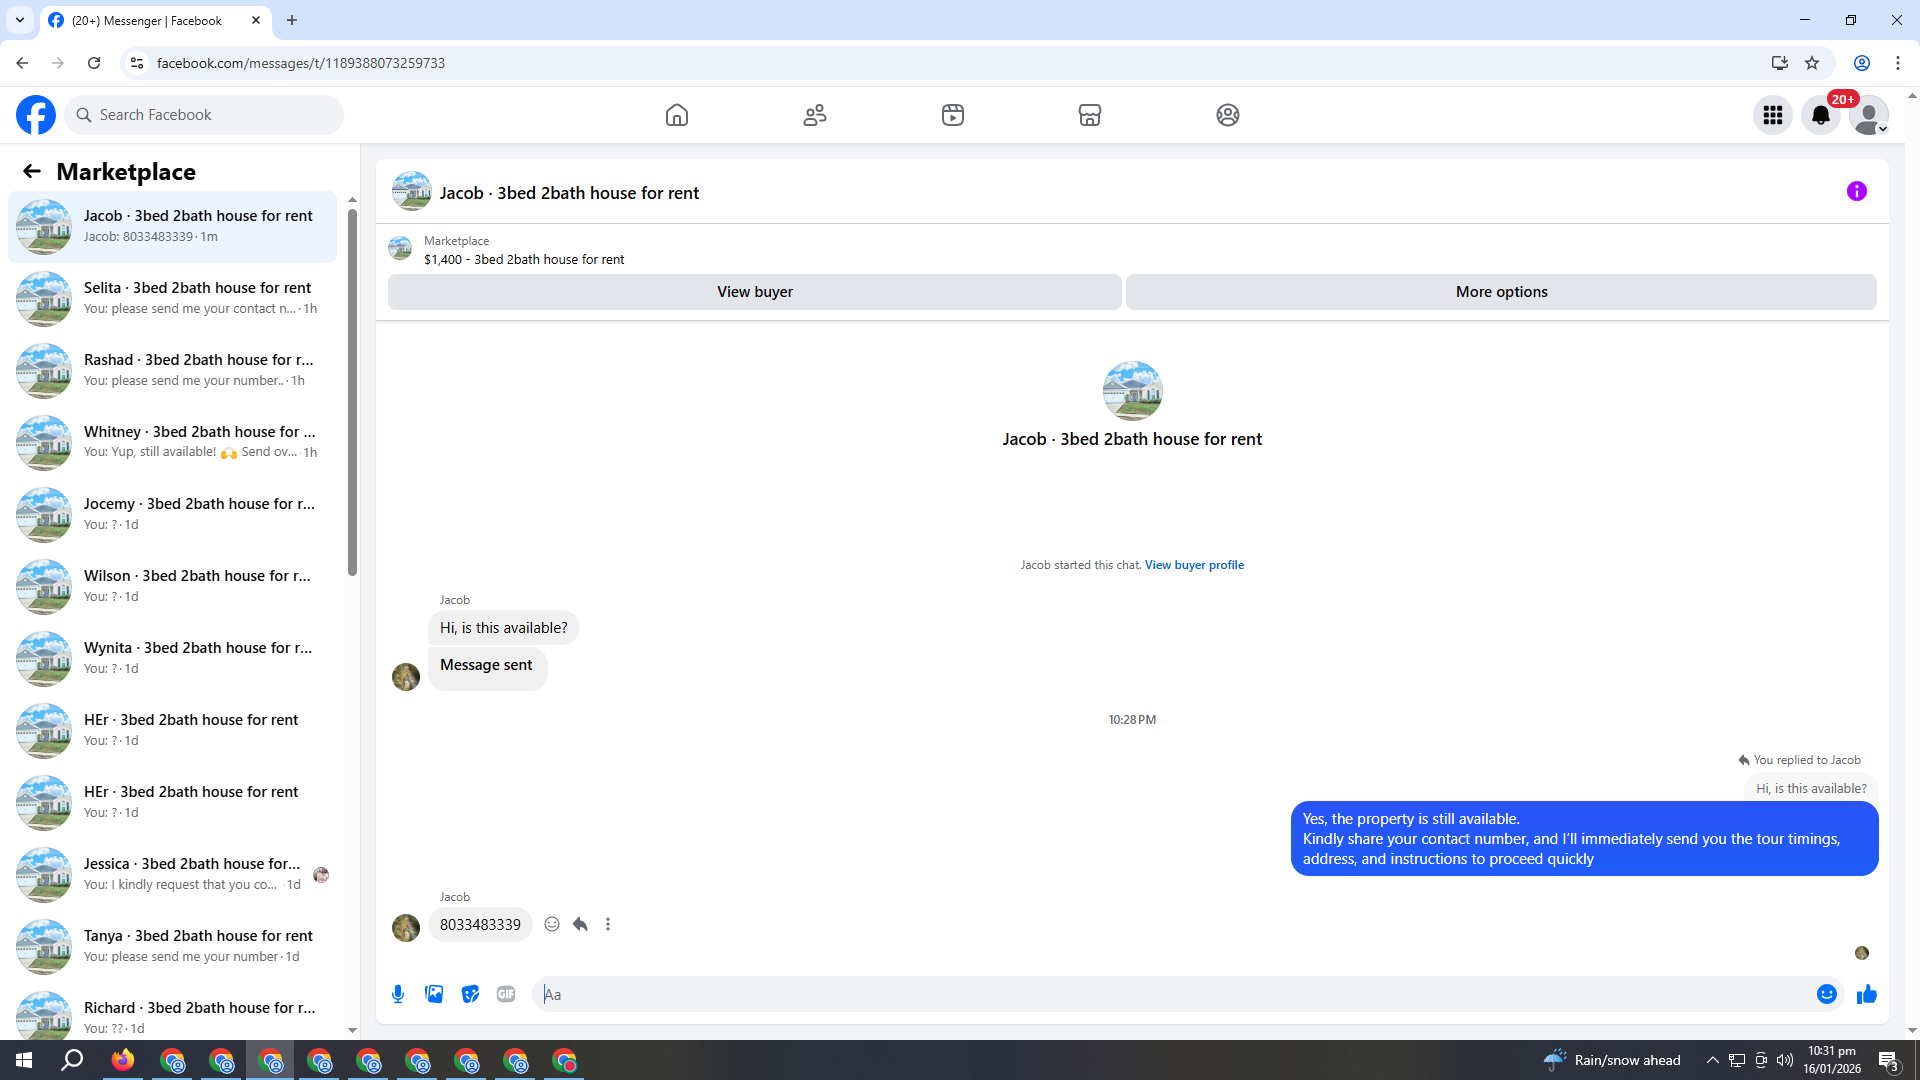This screenshot has width=1920, height=1080.
Task: Reply to the 8033483339 message
Action: [x=580, y=924]
